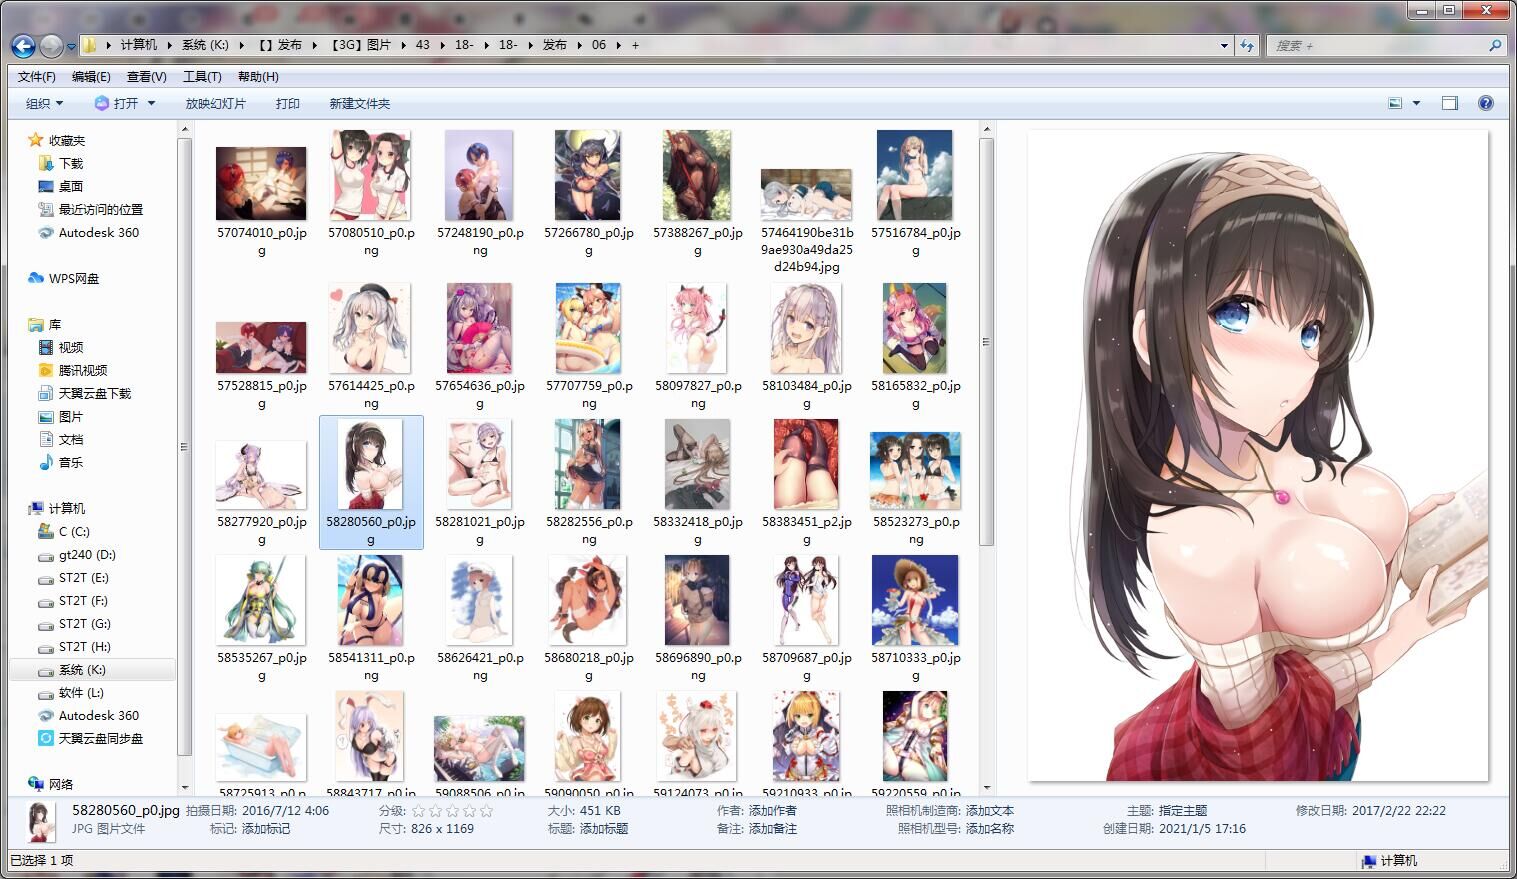This screenshot has width=1517, height=879.
Task: Click the 新建文件夹 button
Action: tap(359, 104)
